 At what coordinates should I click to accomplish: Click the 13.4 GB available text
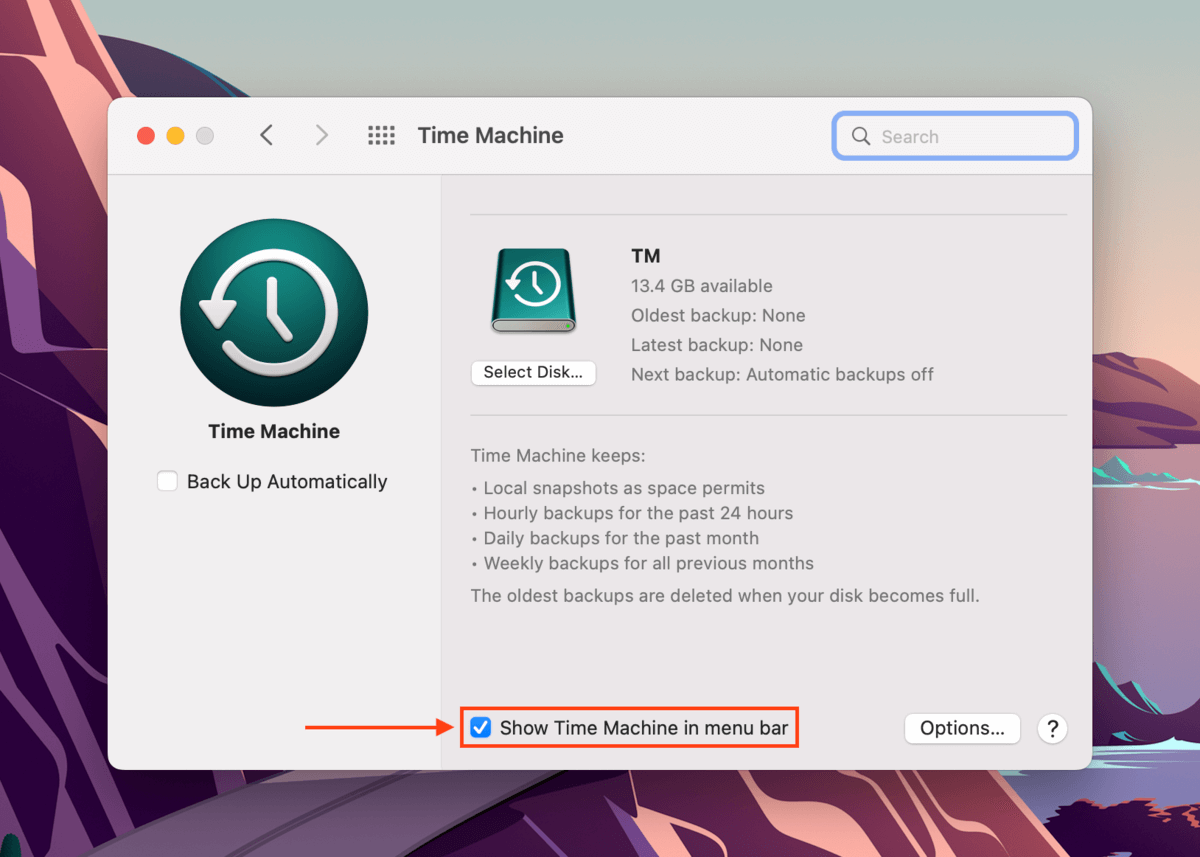click(x=702, y=286)
